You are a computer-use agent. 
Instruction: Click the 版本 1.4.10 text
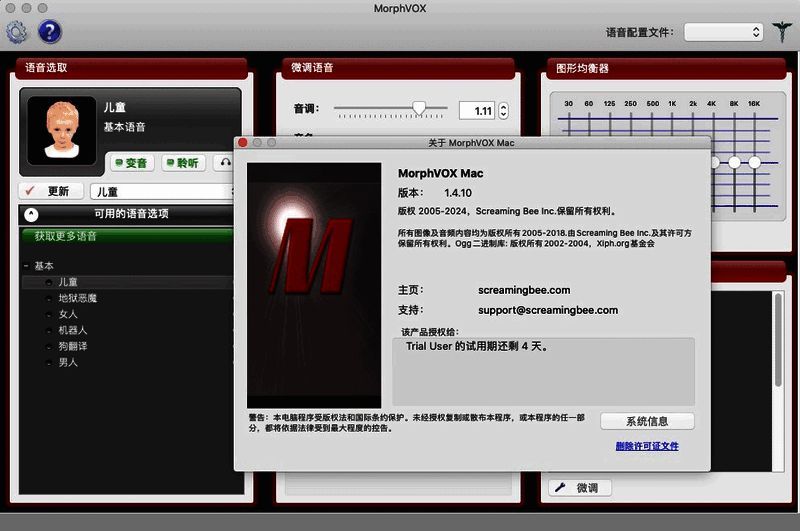click(435, 193)
